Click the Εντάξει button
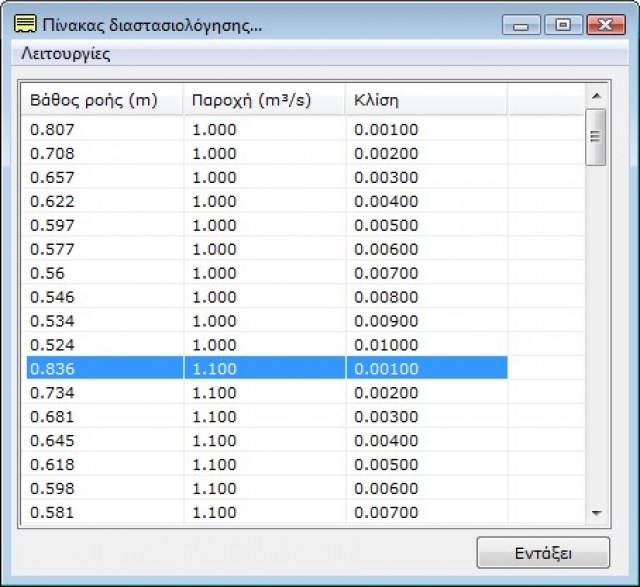Screen dimensions: 640x587 [x=542, y=552]
